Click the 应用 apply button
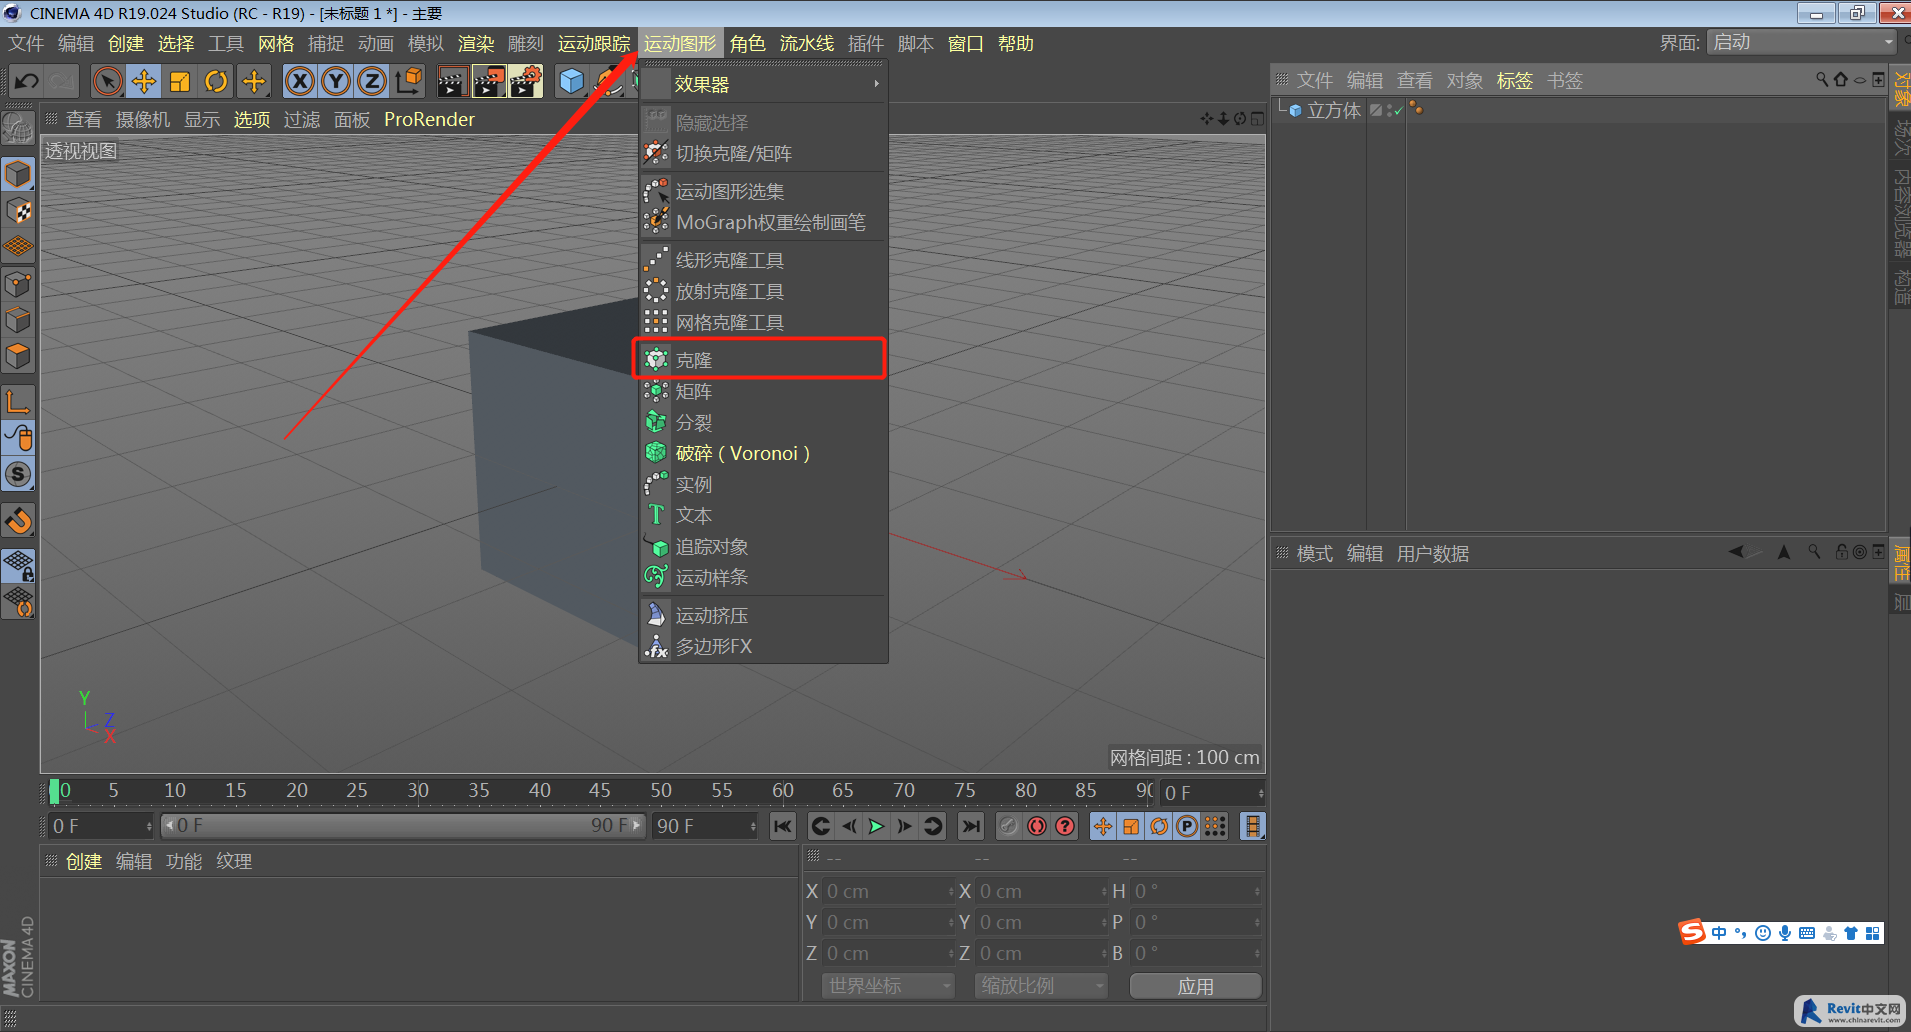Screen dimensions: 1911x1032 point(1195,986)
